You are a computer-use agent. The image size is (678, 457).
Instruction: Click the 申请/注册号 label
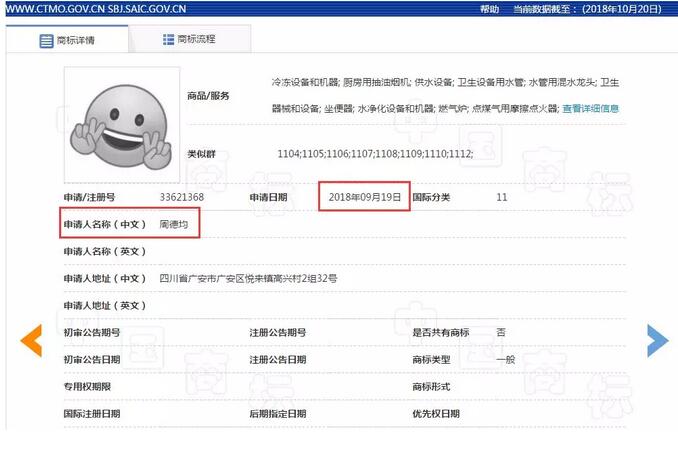[90, 198]
